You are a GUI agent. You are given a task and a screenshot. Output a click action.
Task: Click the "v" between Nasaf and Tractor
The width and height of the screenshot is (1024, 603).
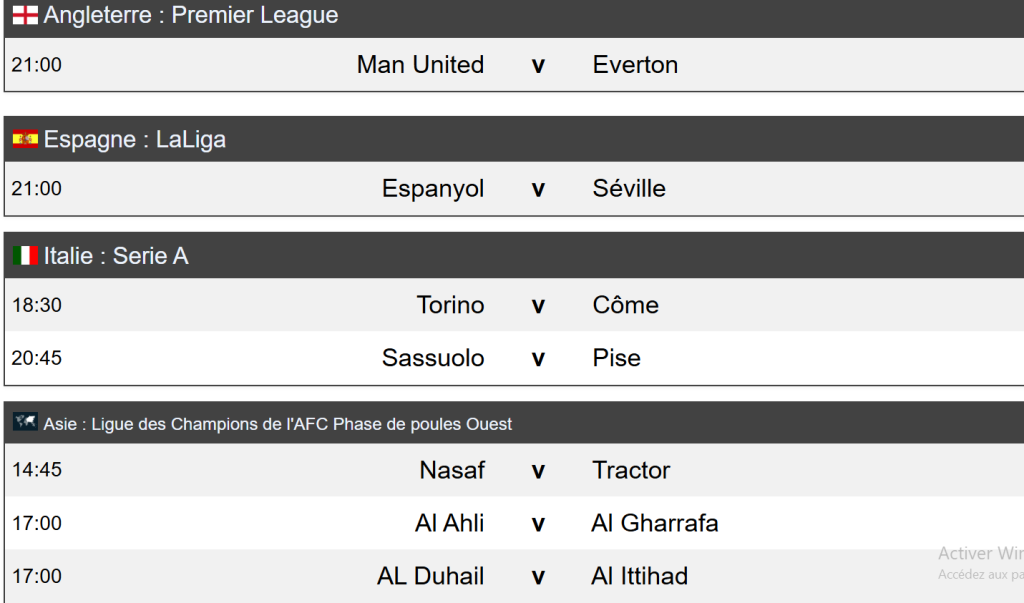pyautogui.click(x=538, y=471)
